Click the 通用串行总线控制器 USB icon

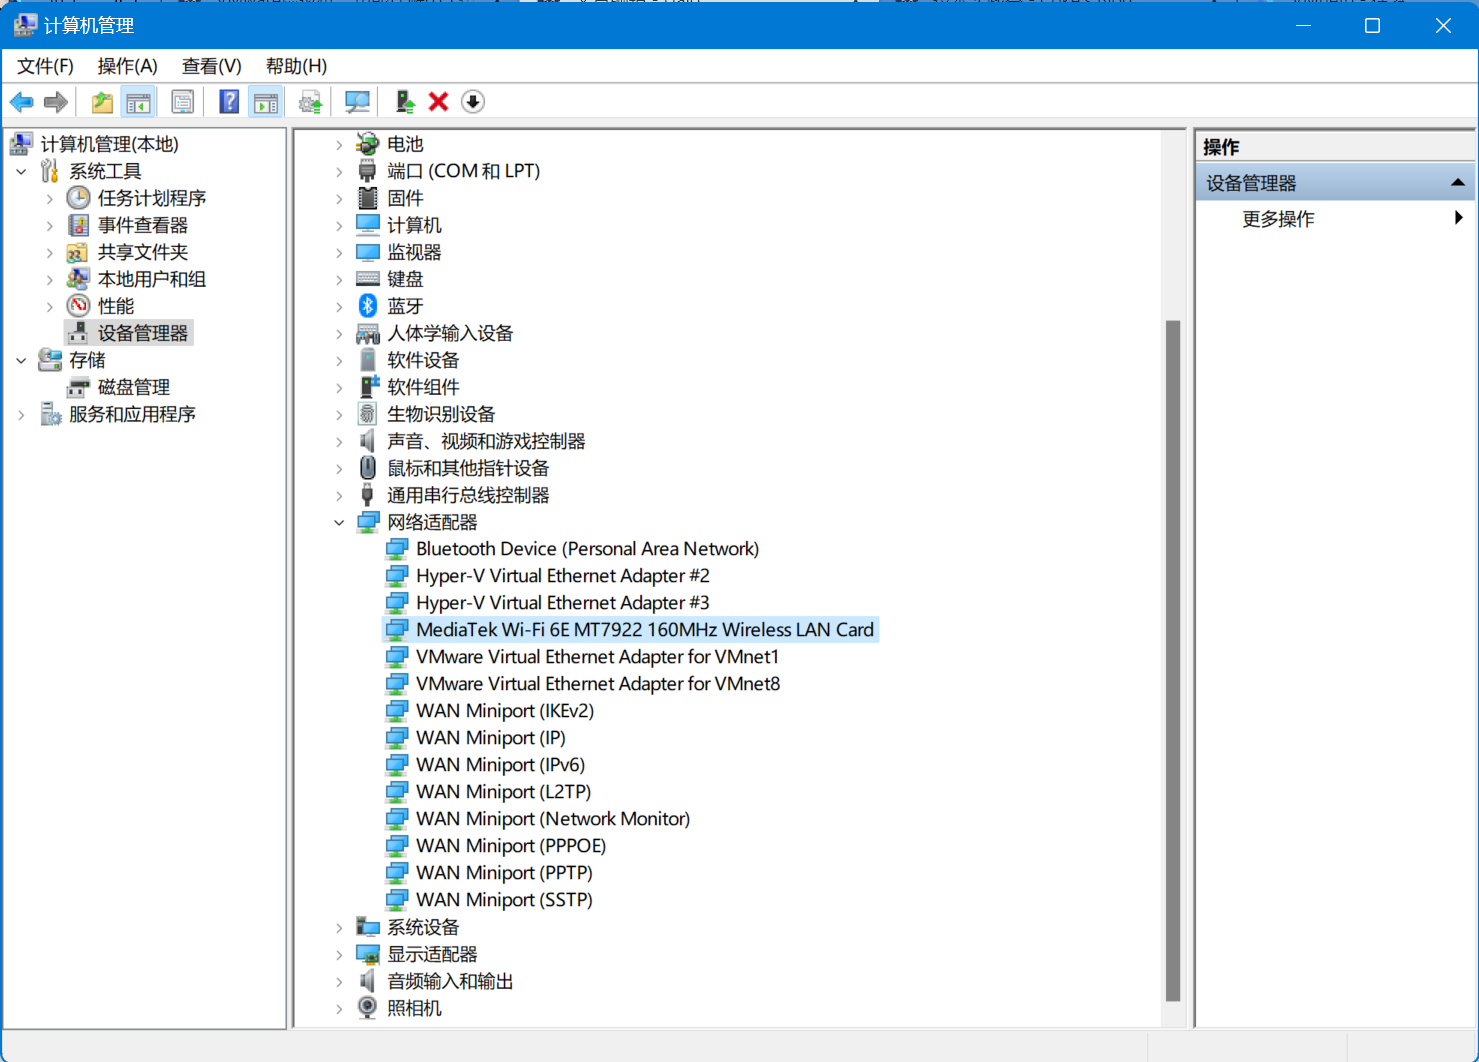coord(368,495)
